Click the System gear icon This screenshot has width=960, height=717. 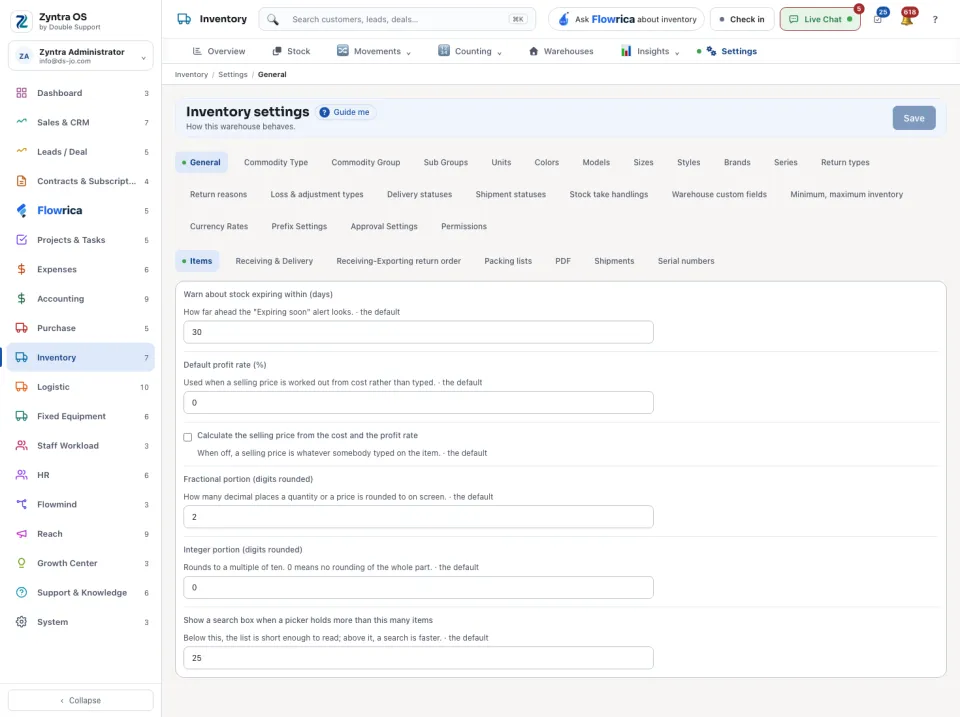coord(21,622)
